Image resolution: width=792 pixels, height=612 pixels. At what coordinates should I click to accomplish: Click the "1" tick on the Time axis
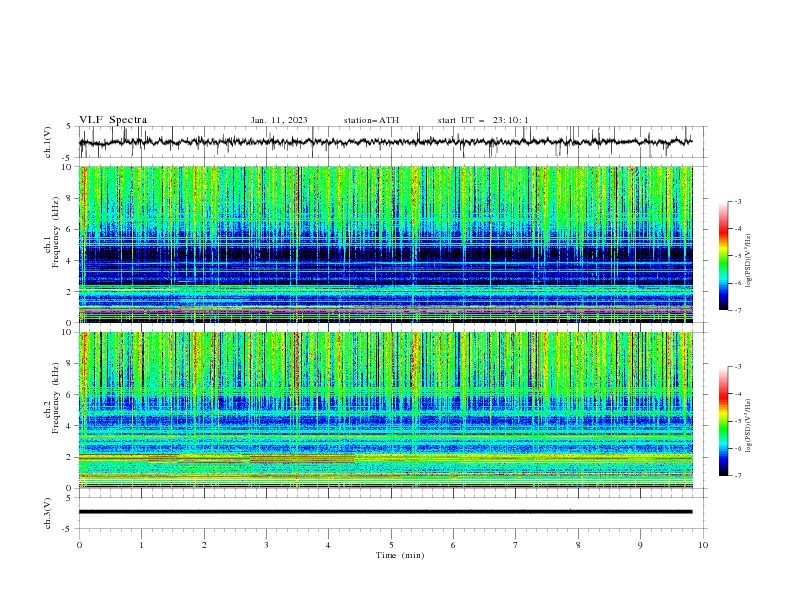point(141,545)
